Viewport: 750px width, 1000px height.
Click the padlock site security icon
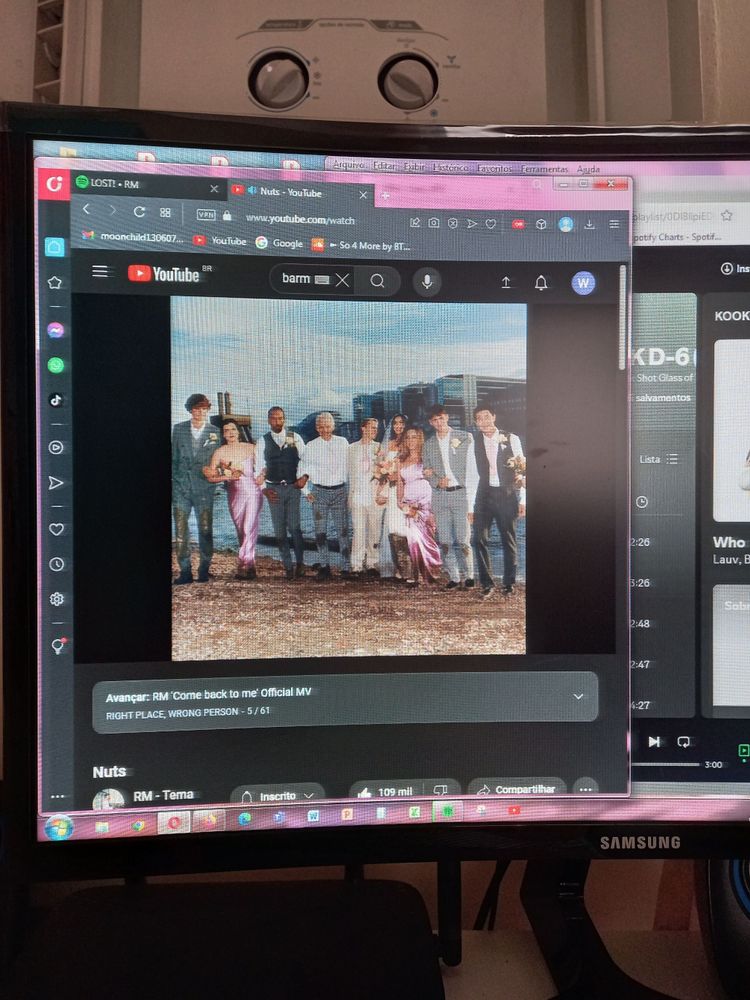227,216
